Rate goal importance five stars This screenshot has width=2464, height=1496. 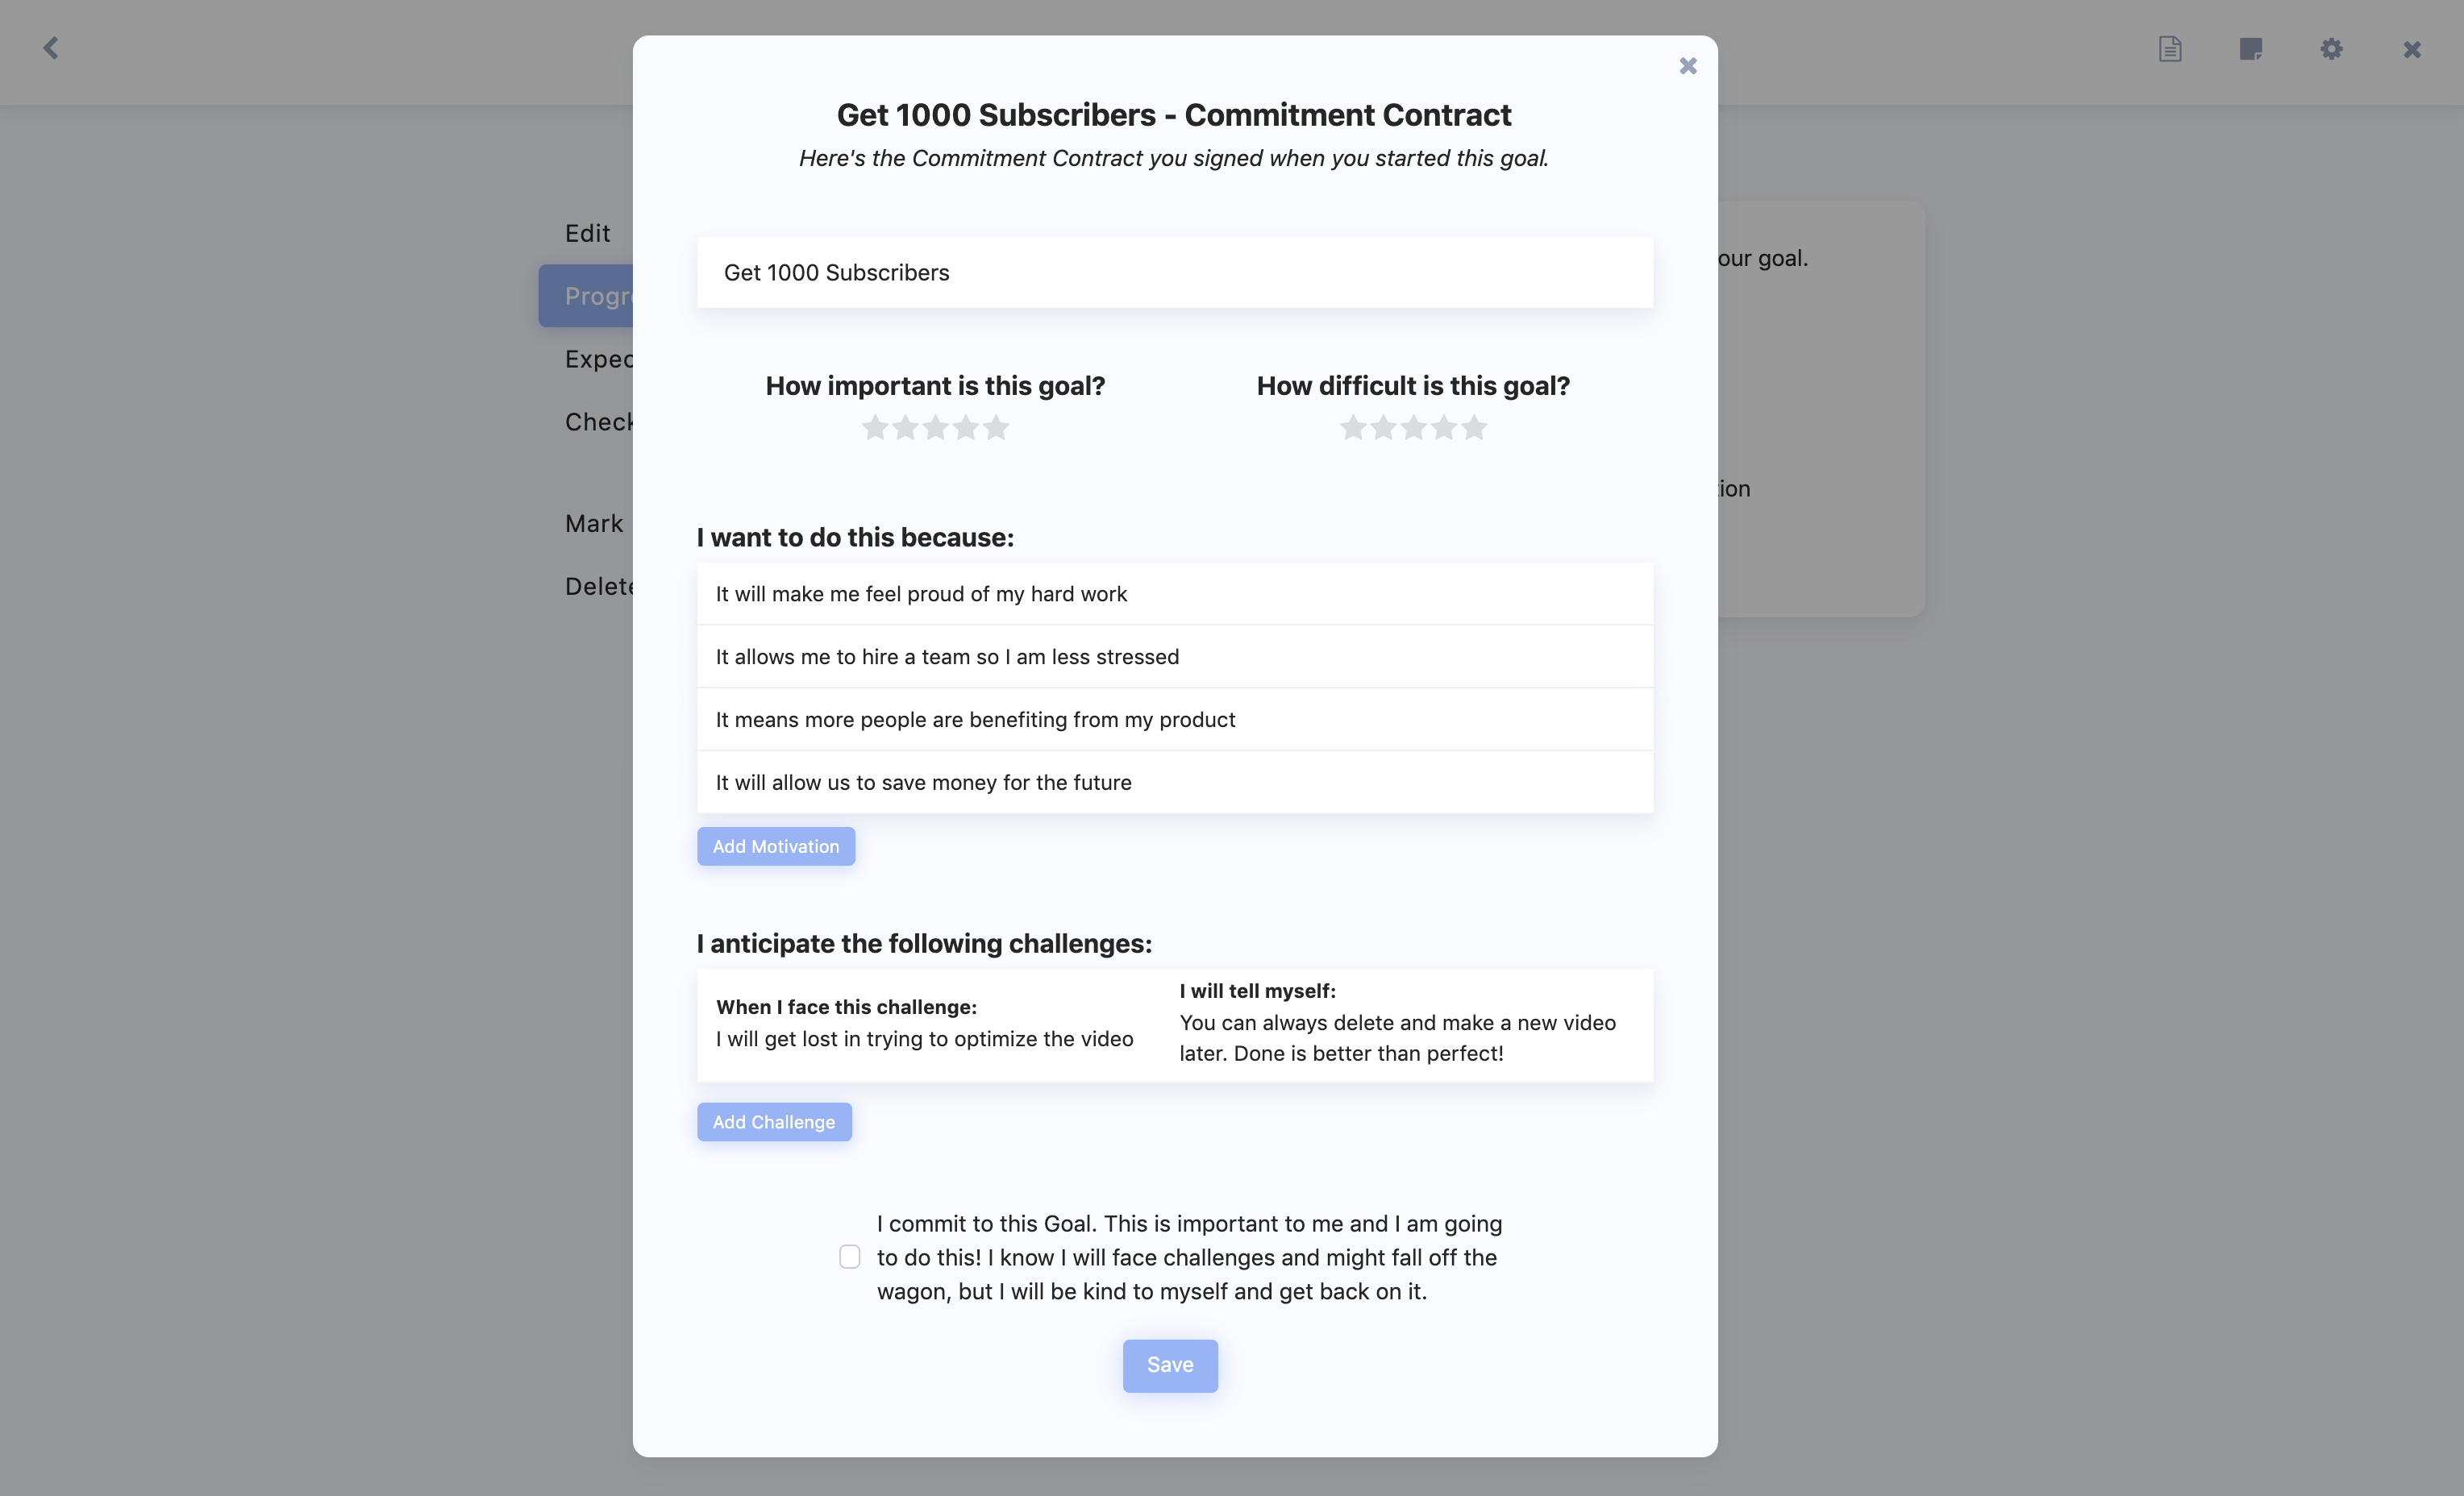click(996, 428)
